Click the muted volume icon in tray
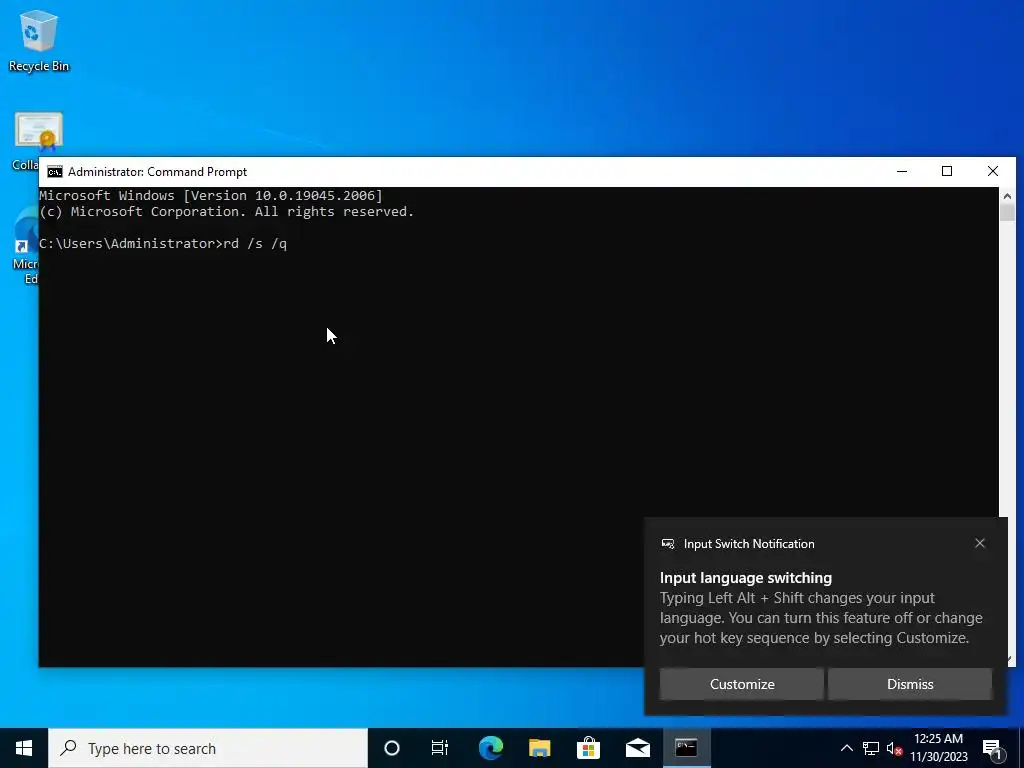The image size is (1024, 768). (x=894, y=748)
